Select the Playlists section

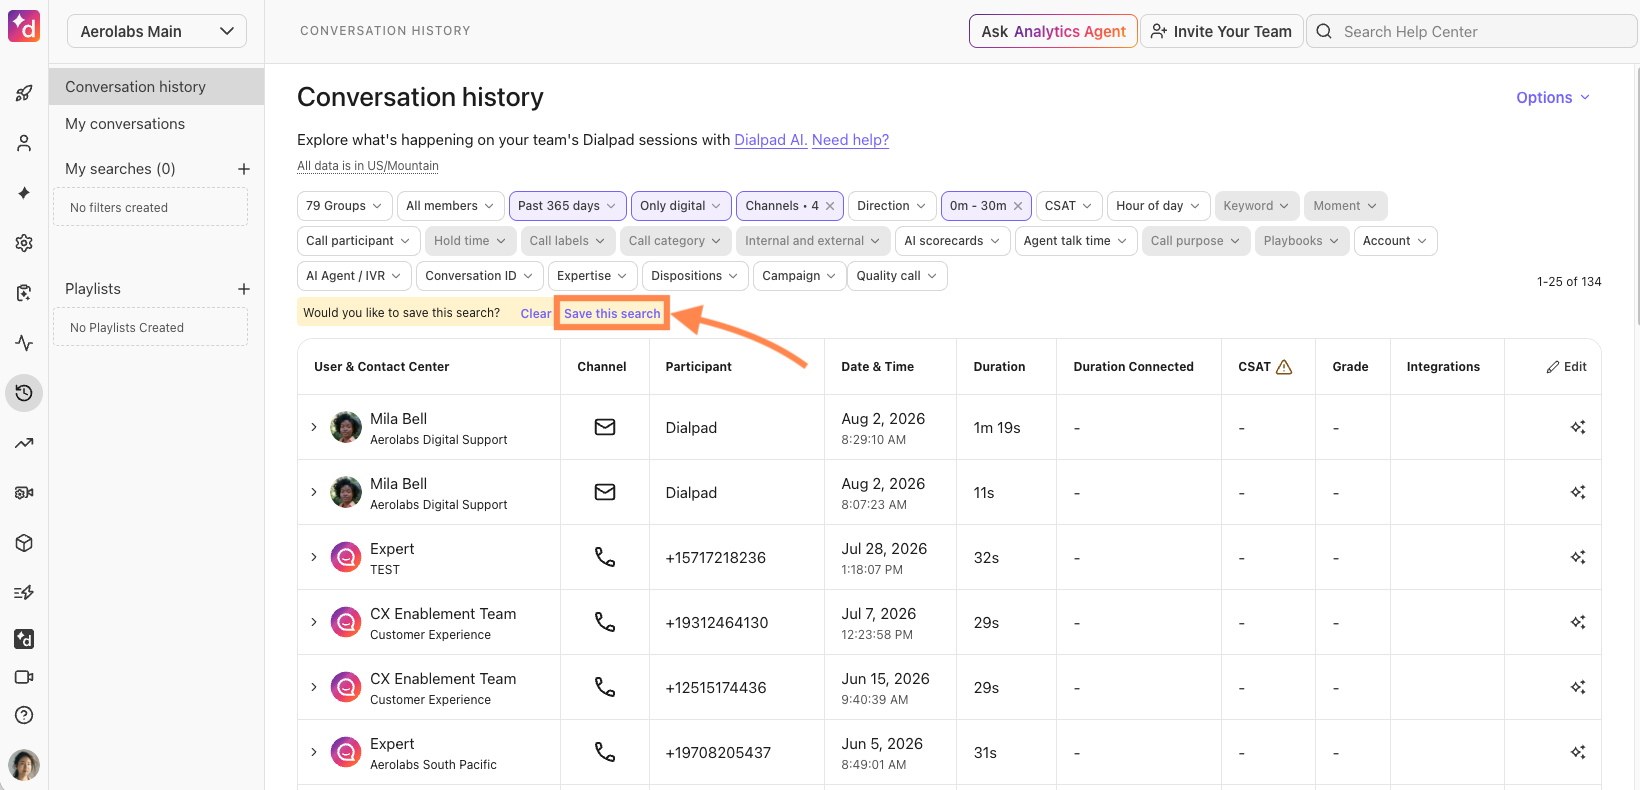click(93, 289)
